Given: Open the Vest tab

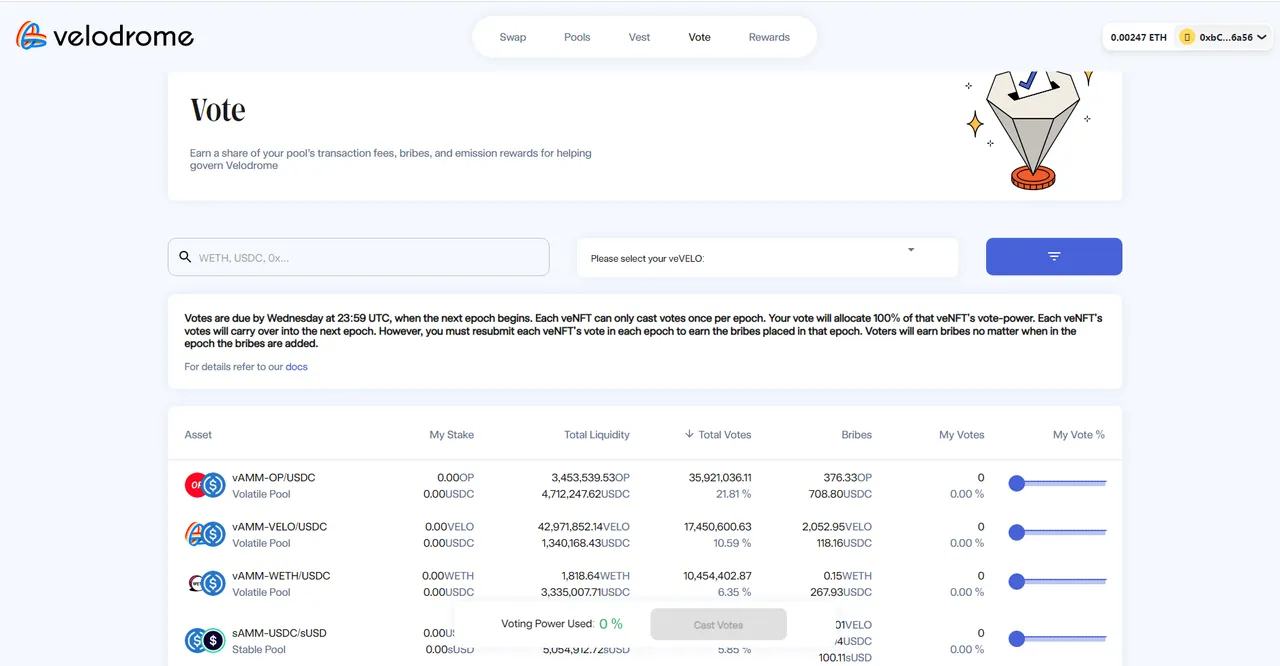Looking at the screenshot, I should [639, 37].
